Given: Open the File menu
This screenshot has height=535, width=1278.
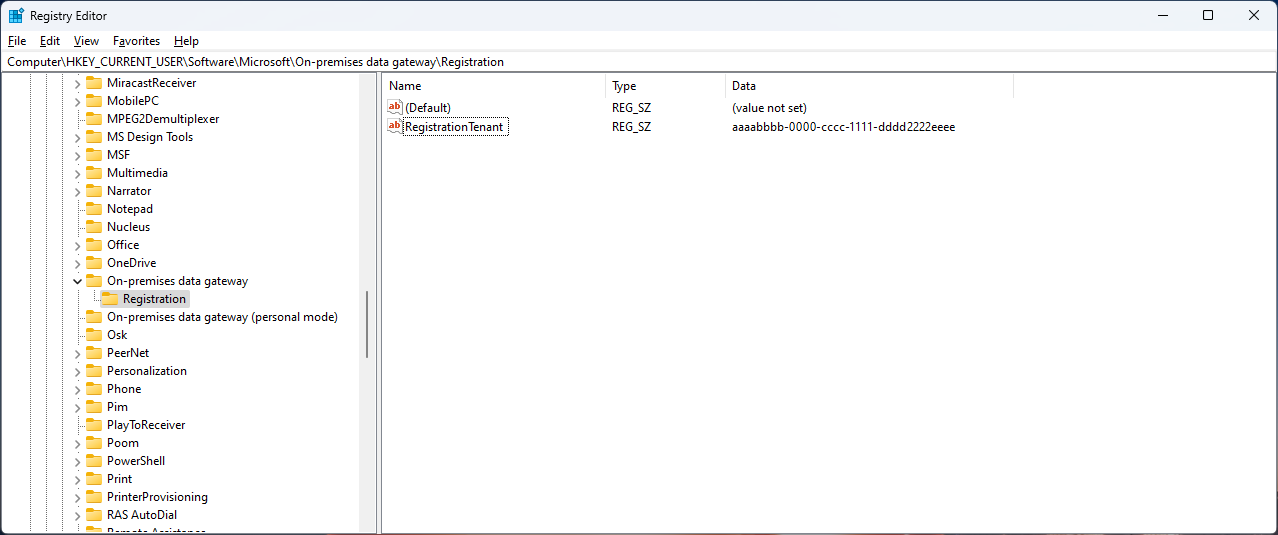Looking at the screenshot, I should 16,41.
